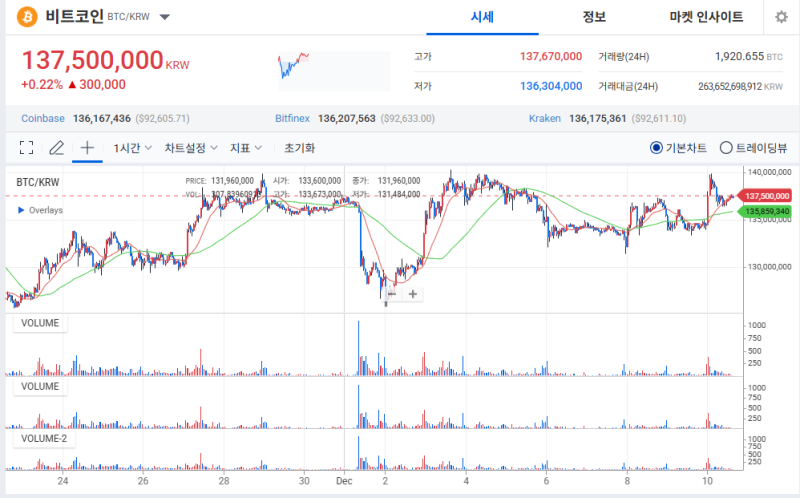800x498 pixels.
Task: Open the 지표 indicators dropdown
Action: pyautogui.click(x=246, y=148)
